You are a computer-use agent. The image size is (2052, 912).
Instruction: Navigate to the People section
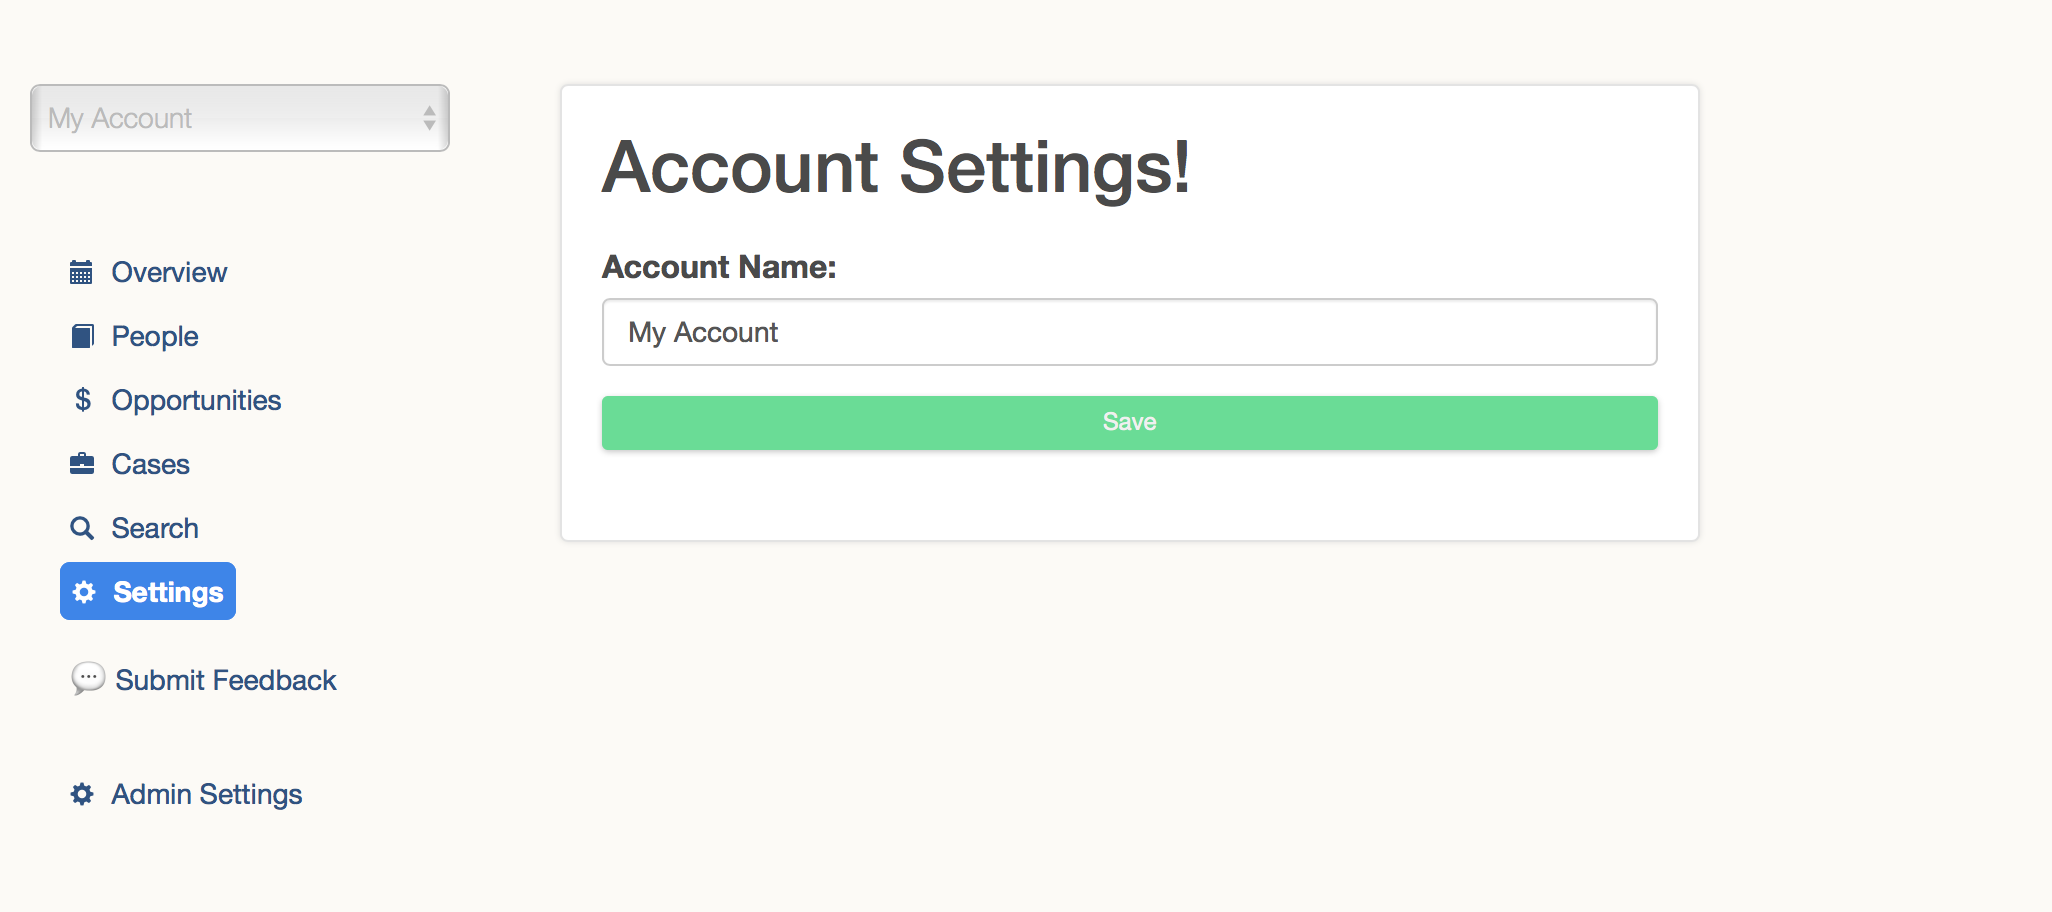click(x=155, y=335)
